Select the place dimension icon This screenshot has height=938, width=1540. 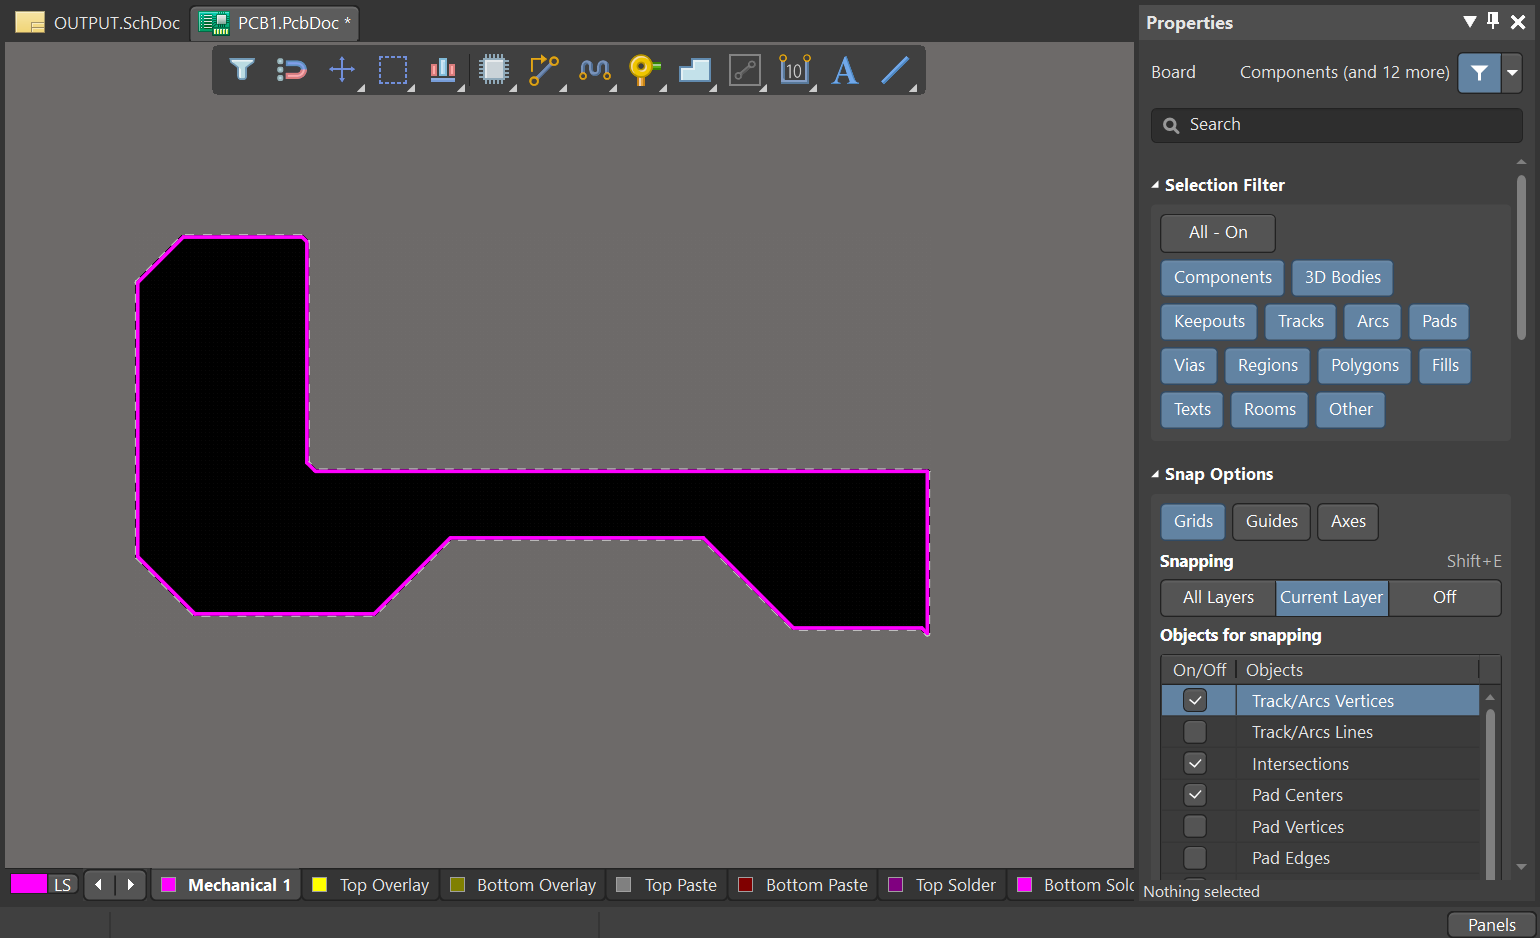795,70
